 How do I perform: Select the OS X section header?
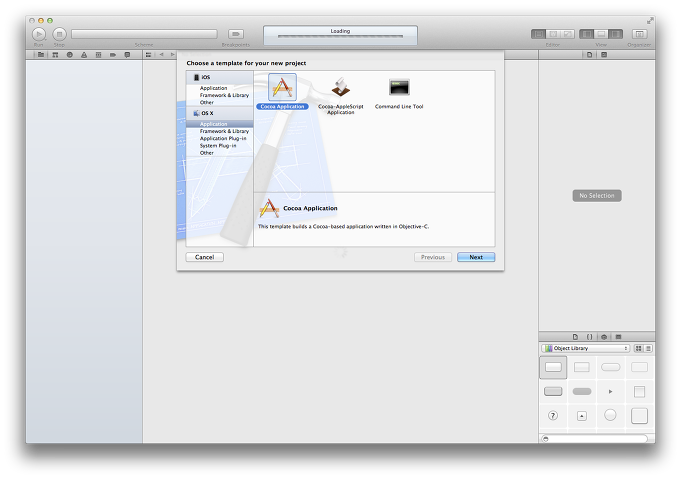pyautogui.click(x=220, y=113)
